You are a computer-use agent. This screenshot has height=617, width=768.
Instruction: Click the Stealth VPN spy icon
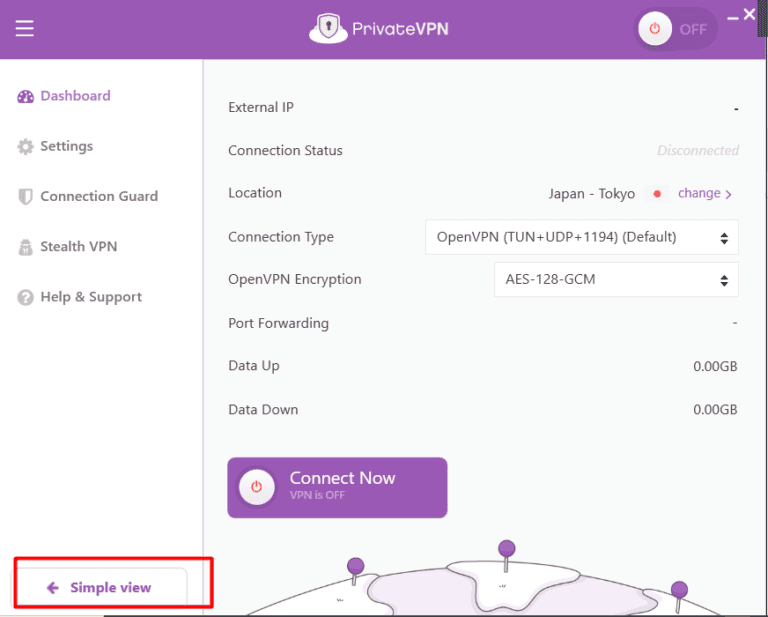tap(25, 247)
